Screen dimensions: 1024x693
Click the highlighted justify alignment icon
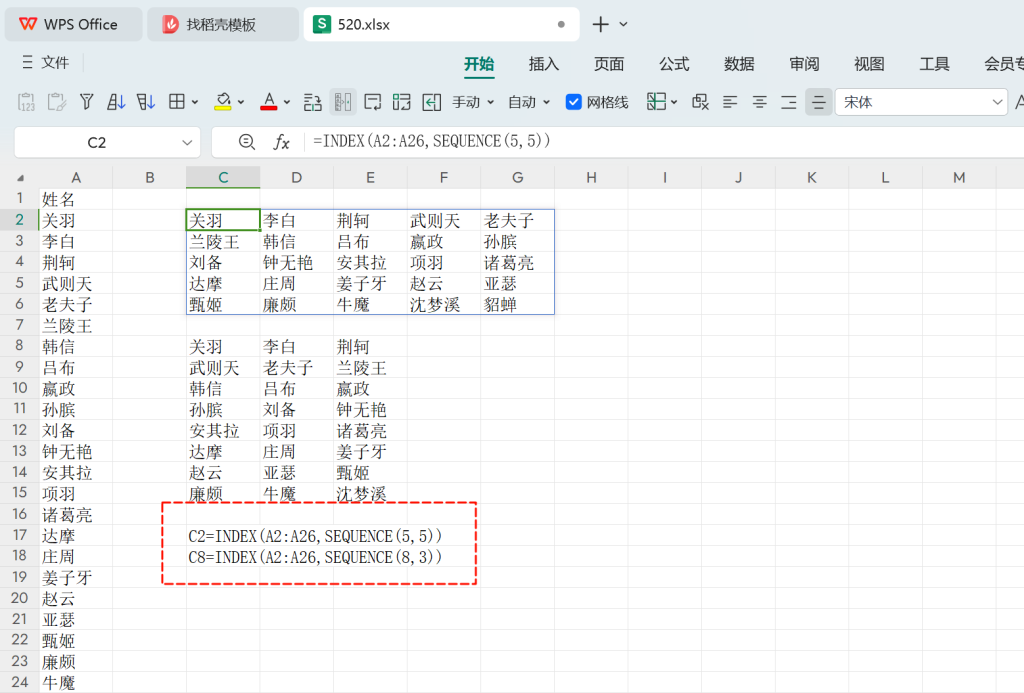click(818, 102)
